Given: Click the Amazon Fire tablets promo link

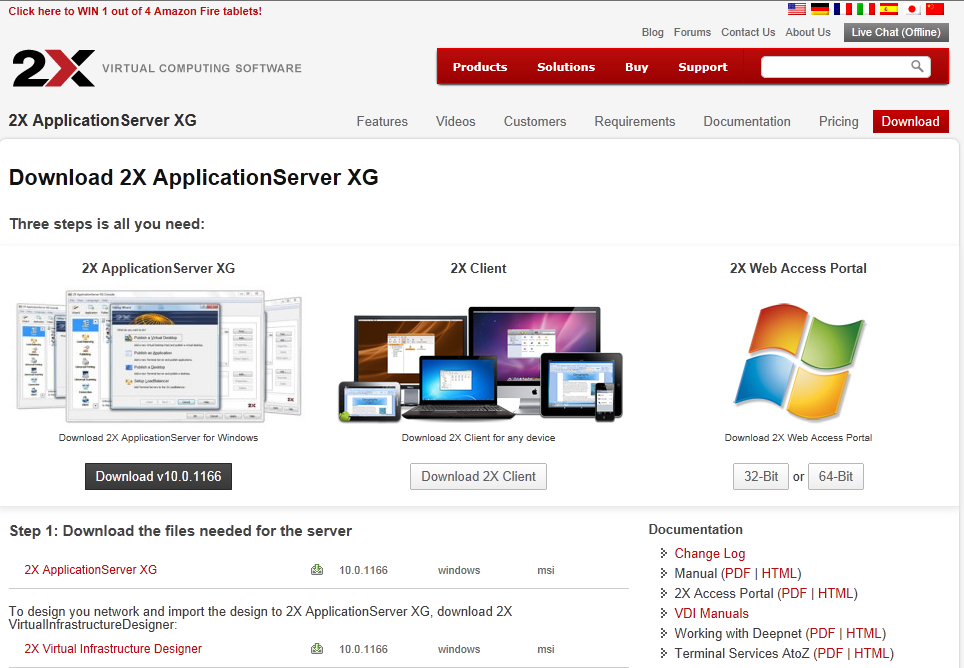Looking at the screenshot, I should click(x=135, y=11).
